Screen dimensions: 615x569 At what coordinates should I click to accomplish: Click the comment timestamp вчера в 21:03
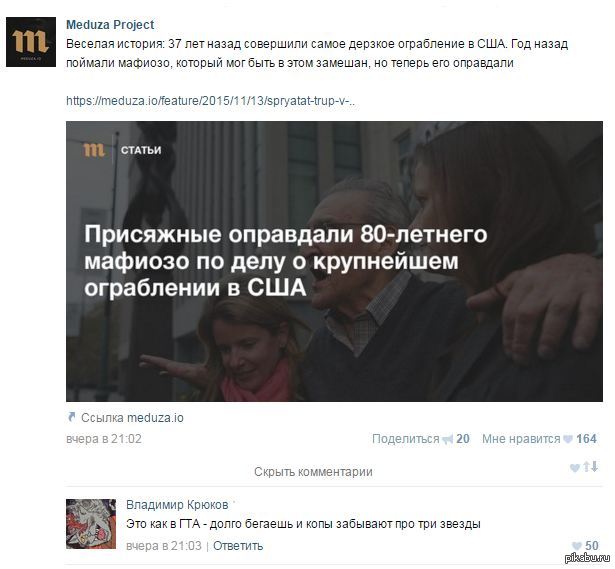[x=164, y=545]
